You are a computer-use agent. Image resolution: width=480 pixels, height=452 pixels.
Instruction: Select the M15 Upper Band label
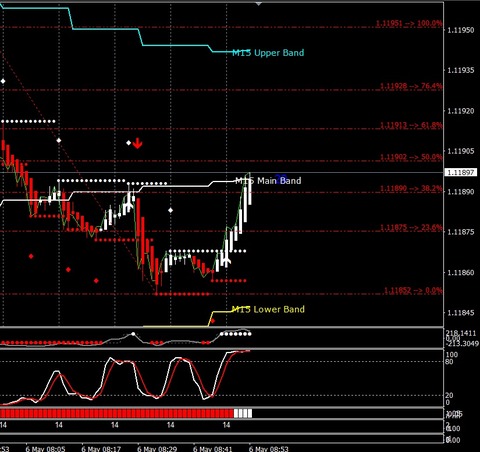(x=268, y=53)
